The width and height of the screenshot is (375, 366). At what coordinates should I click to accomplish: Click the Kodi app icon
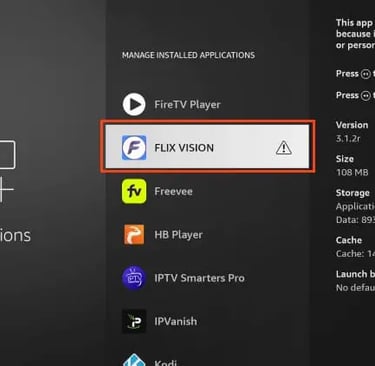pos(134,360)
